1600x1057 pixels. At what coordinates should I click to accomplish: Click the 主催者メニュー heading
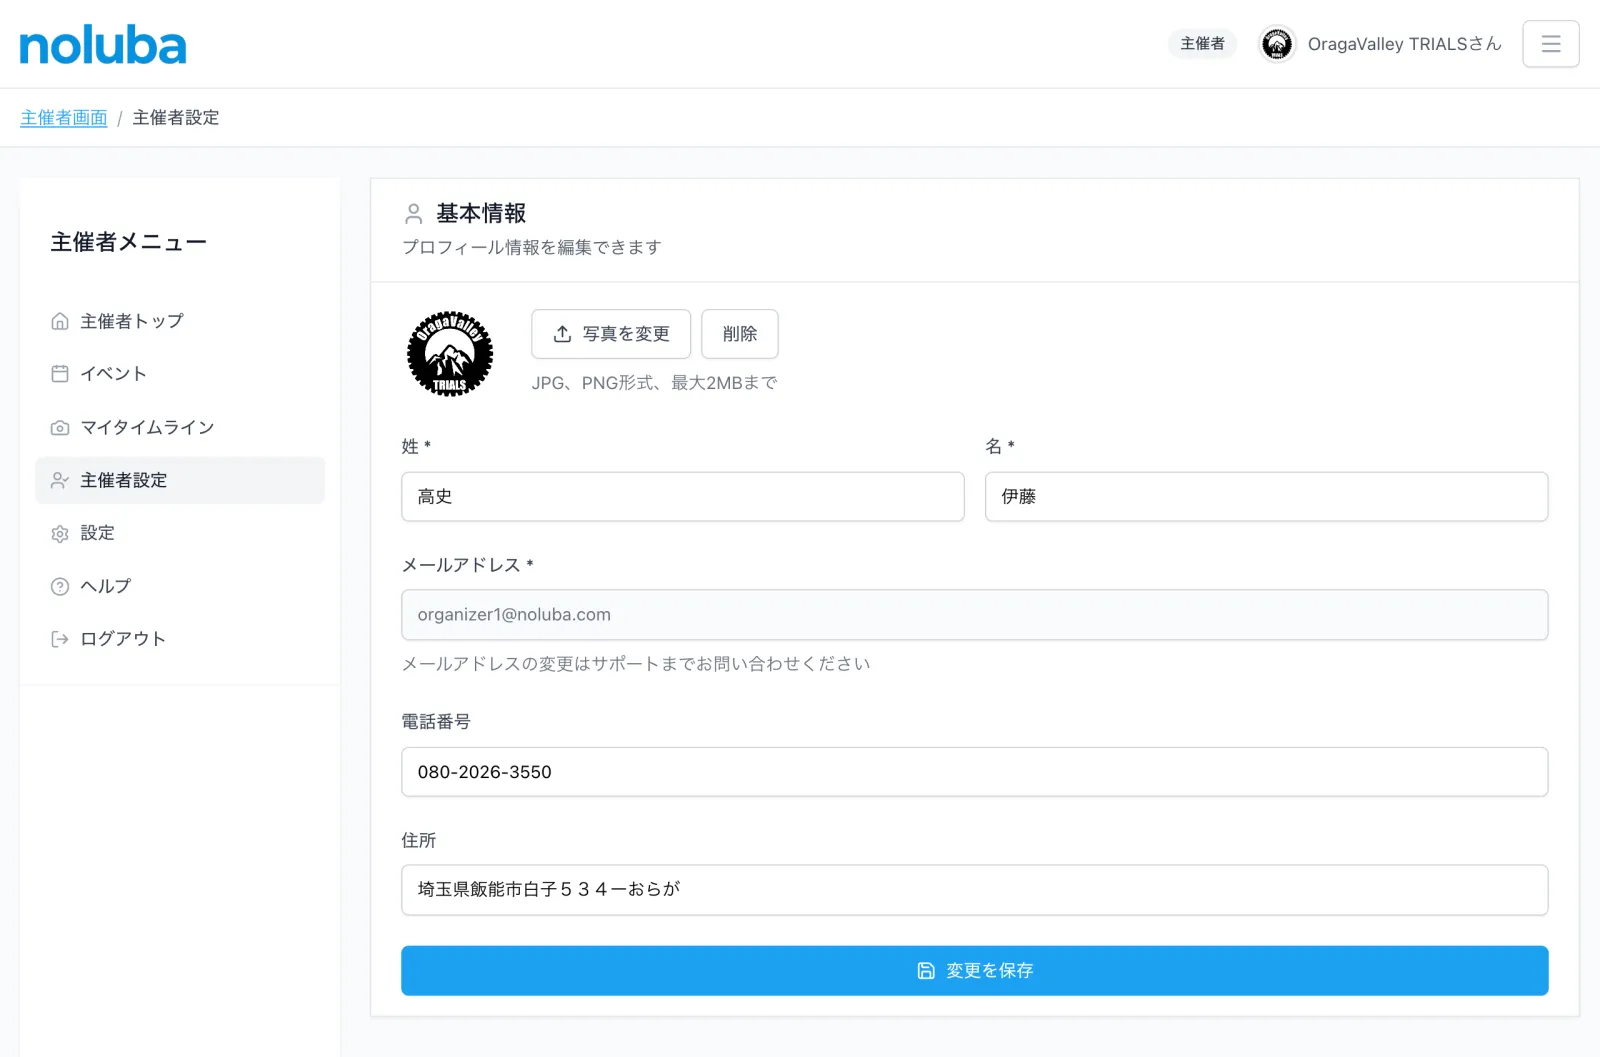tap(129, 242)
